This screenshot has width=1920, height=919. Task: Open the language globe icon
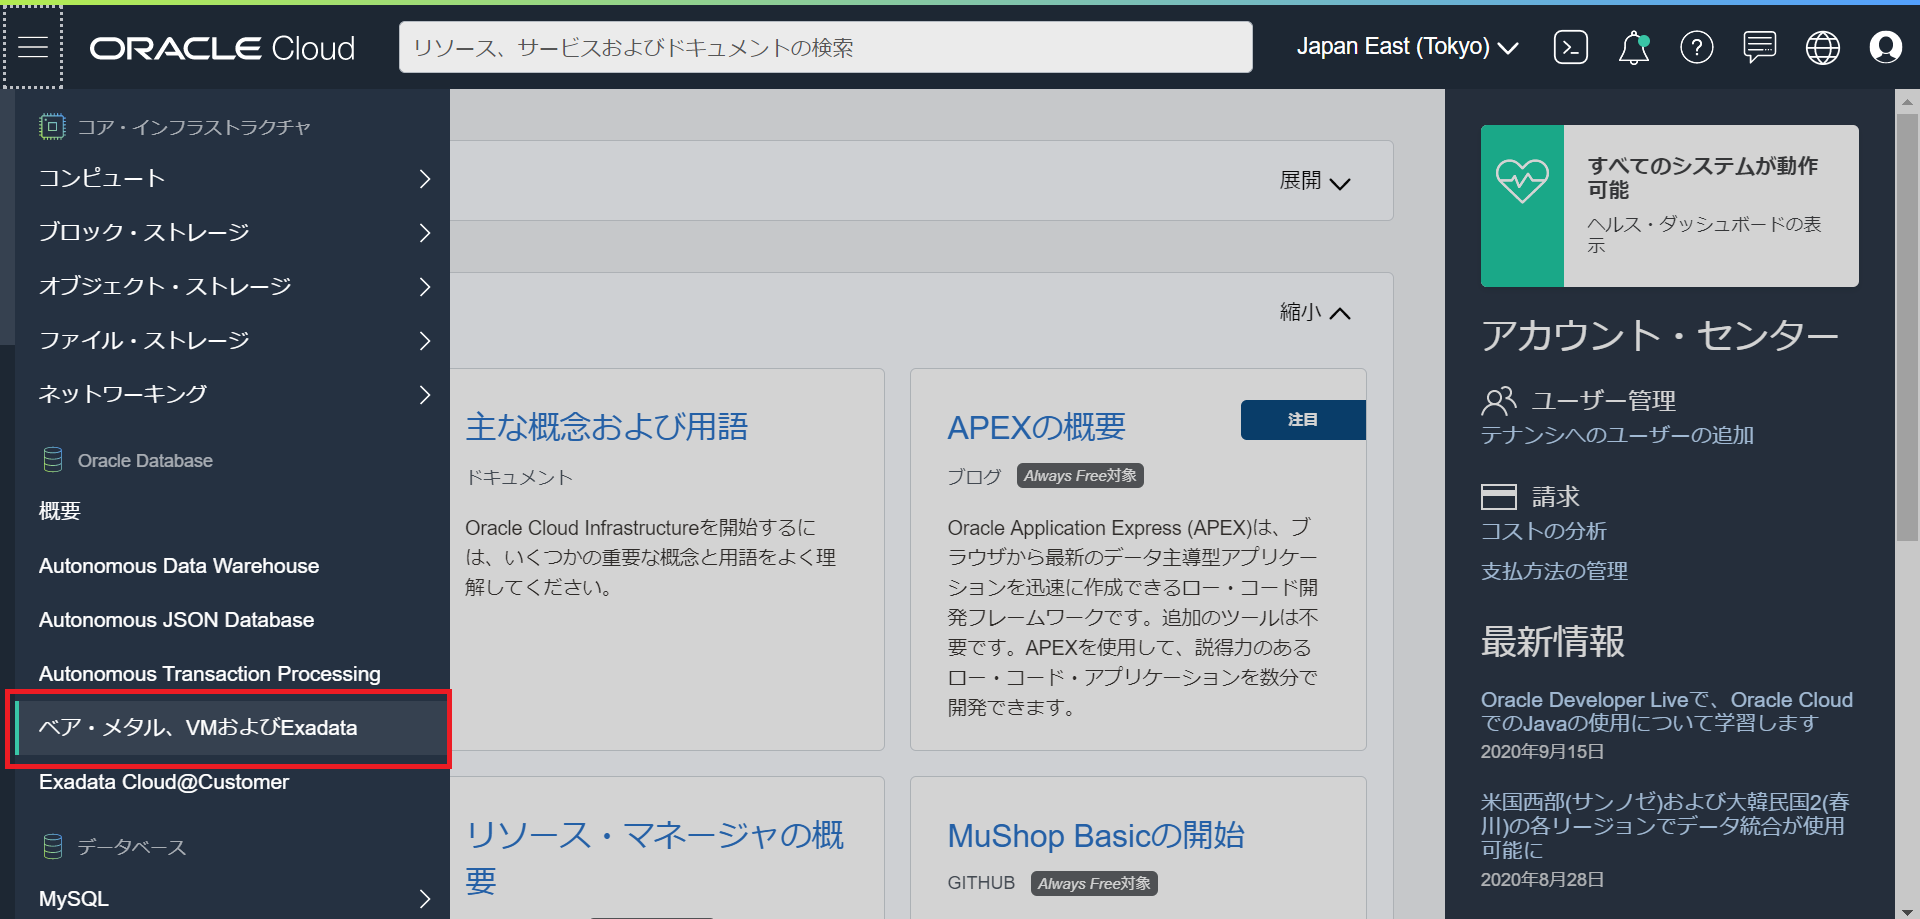tap(1822, 47)
